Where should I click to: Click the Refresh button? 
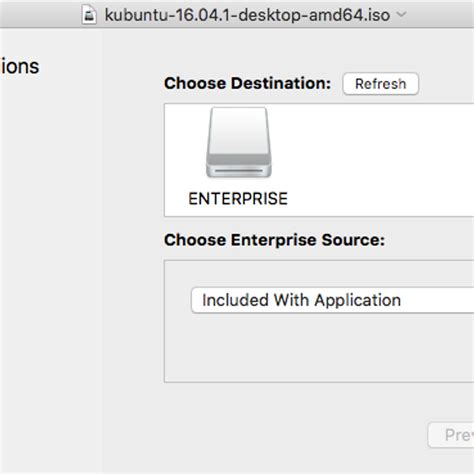coord(380,84)
